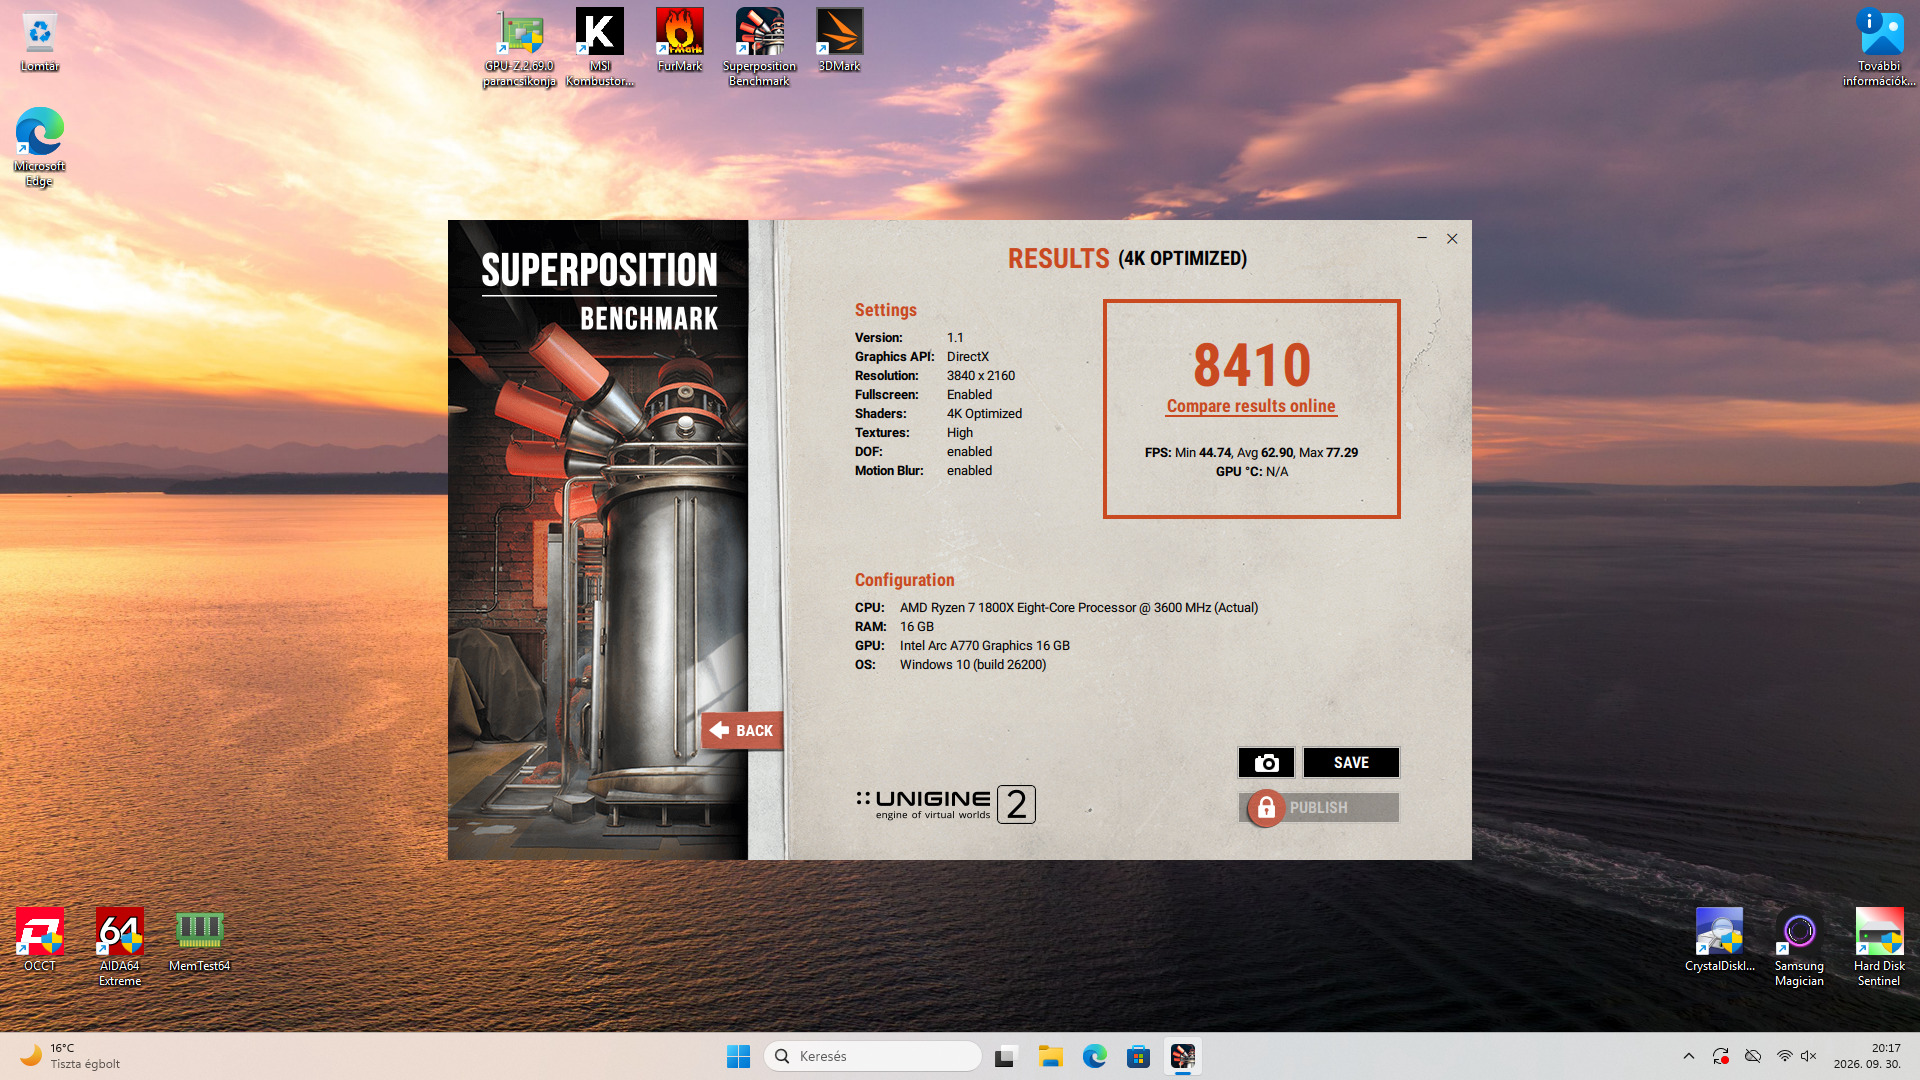Launch 3DMark desktop shortcut
The image size is (1920, 1080).
pos(840,40)
